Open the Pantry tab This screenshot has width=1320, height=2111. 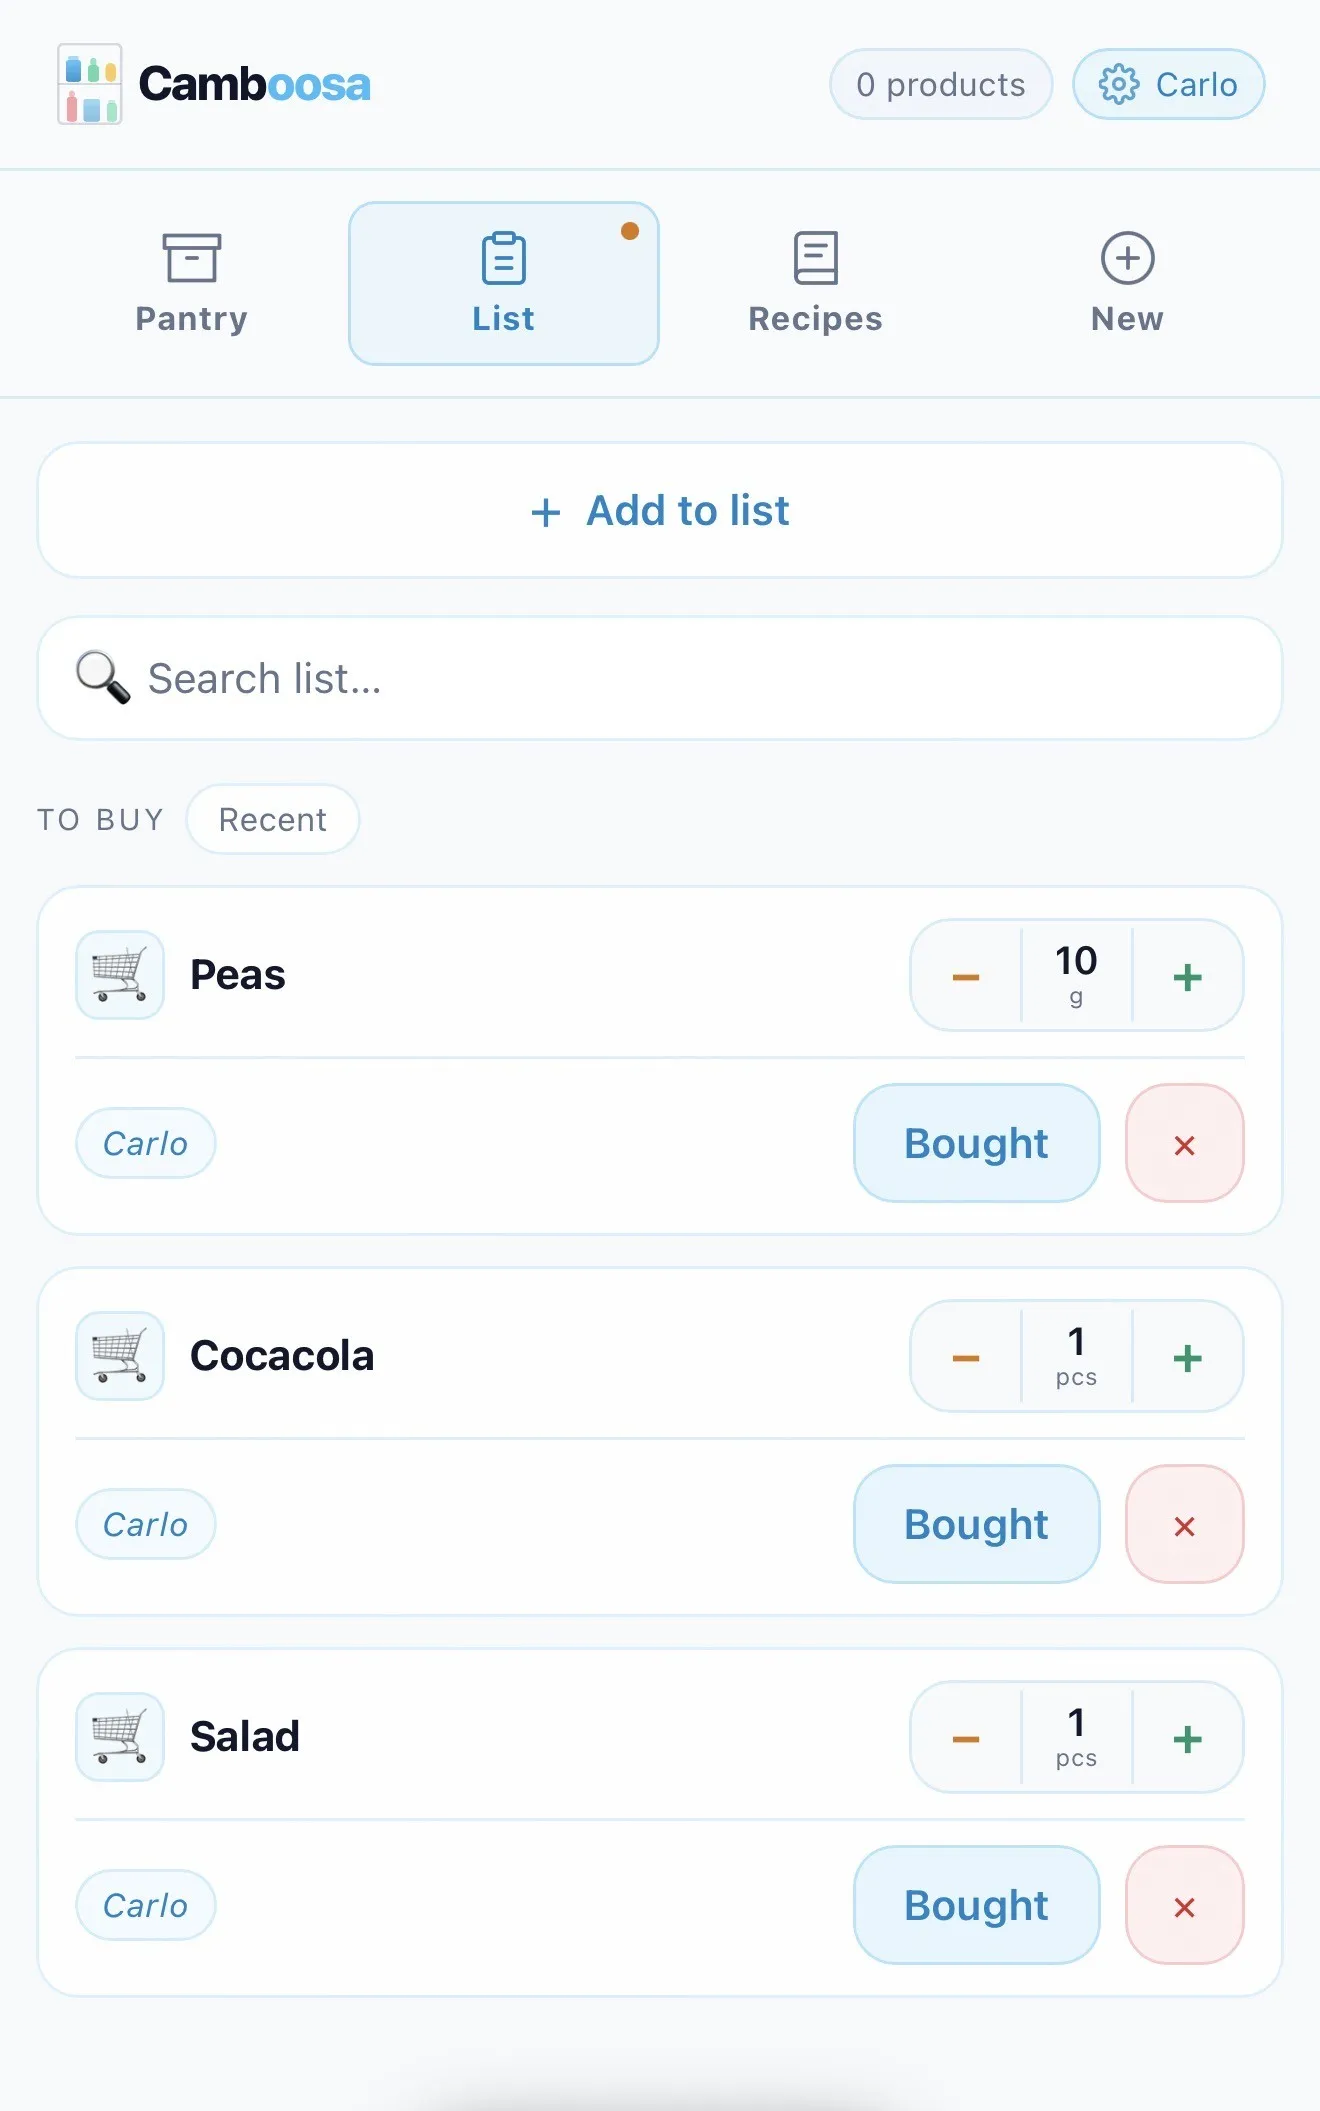click(191, 284)
